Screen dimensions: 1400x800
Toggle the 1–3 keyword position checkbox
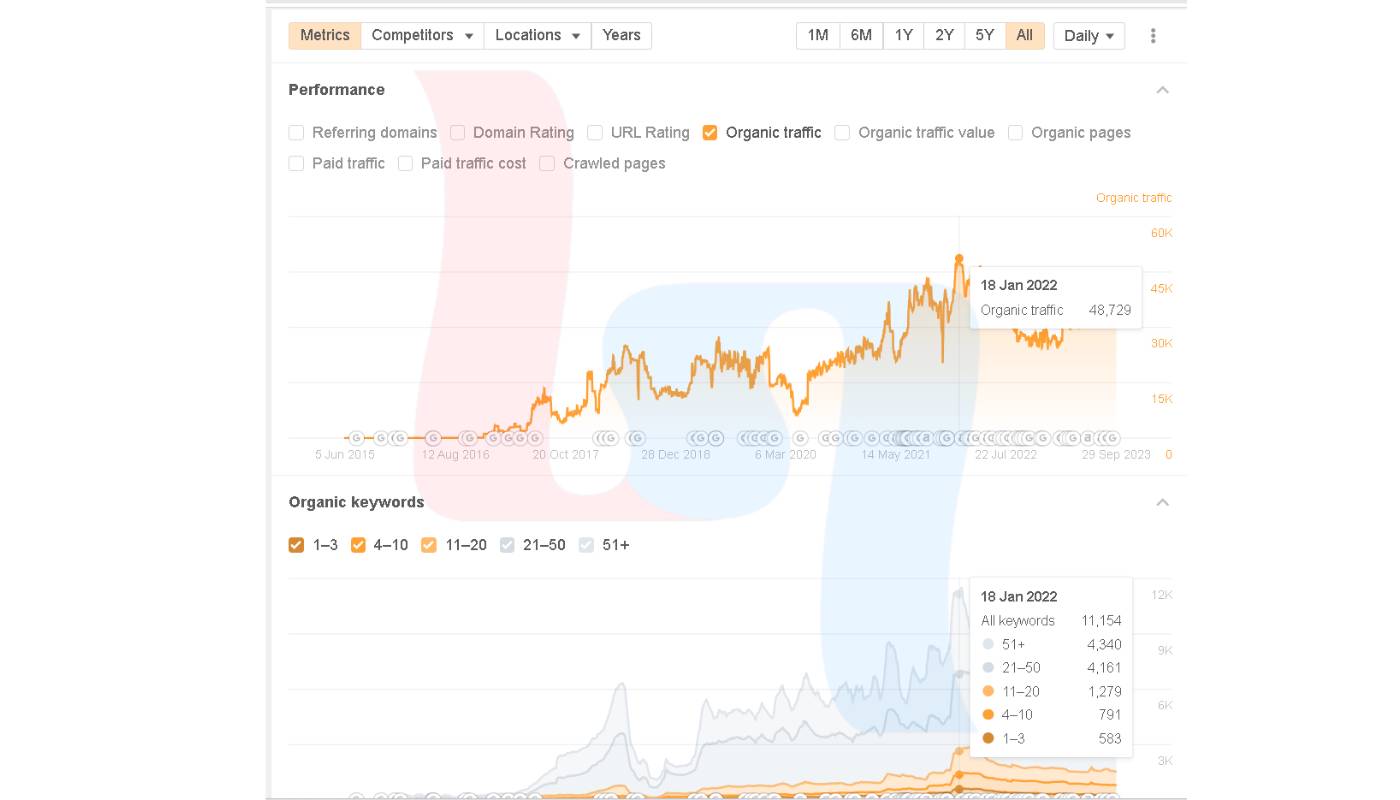coord(296,545)
